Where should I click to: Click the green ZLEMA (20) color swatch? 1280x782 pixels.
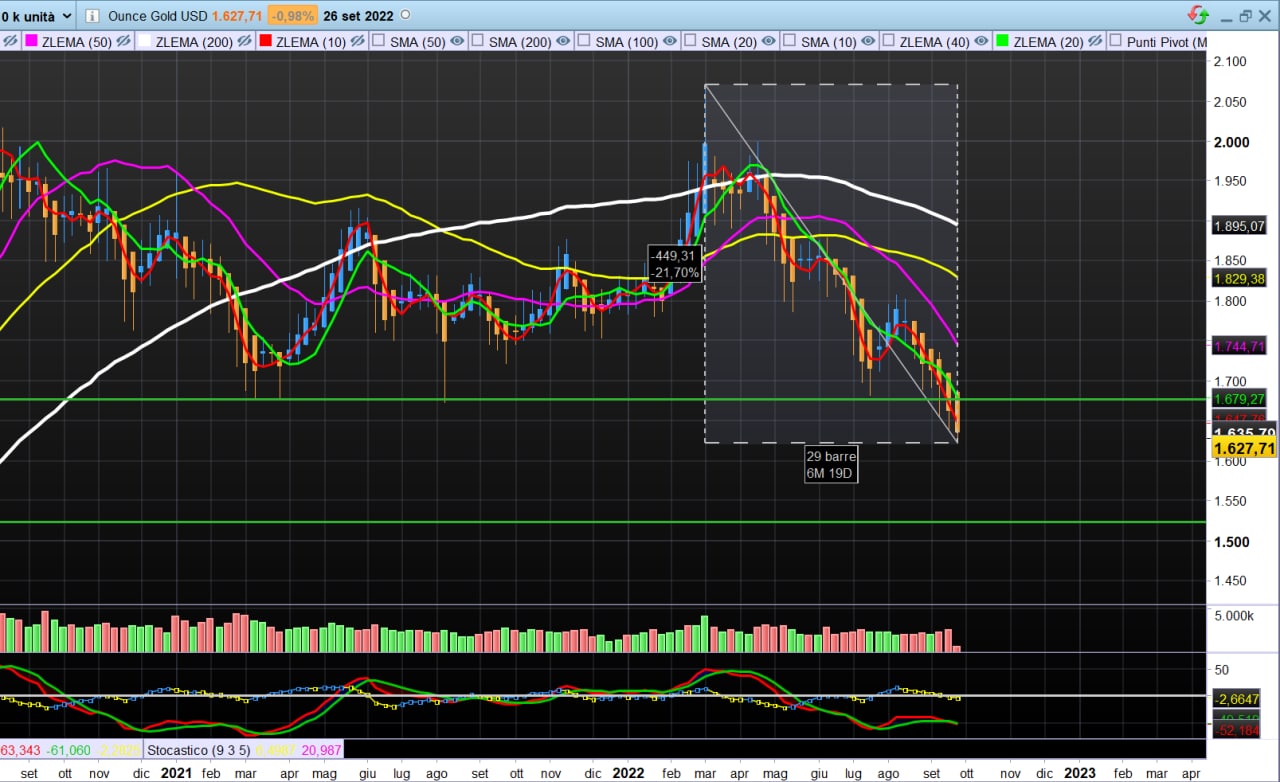coord(1002,42)
